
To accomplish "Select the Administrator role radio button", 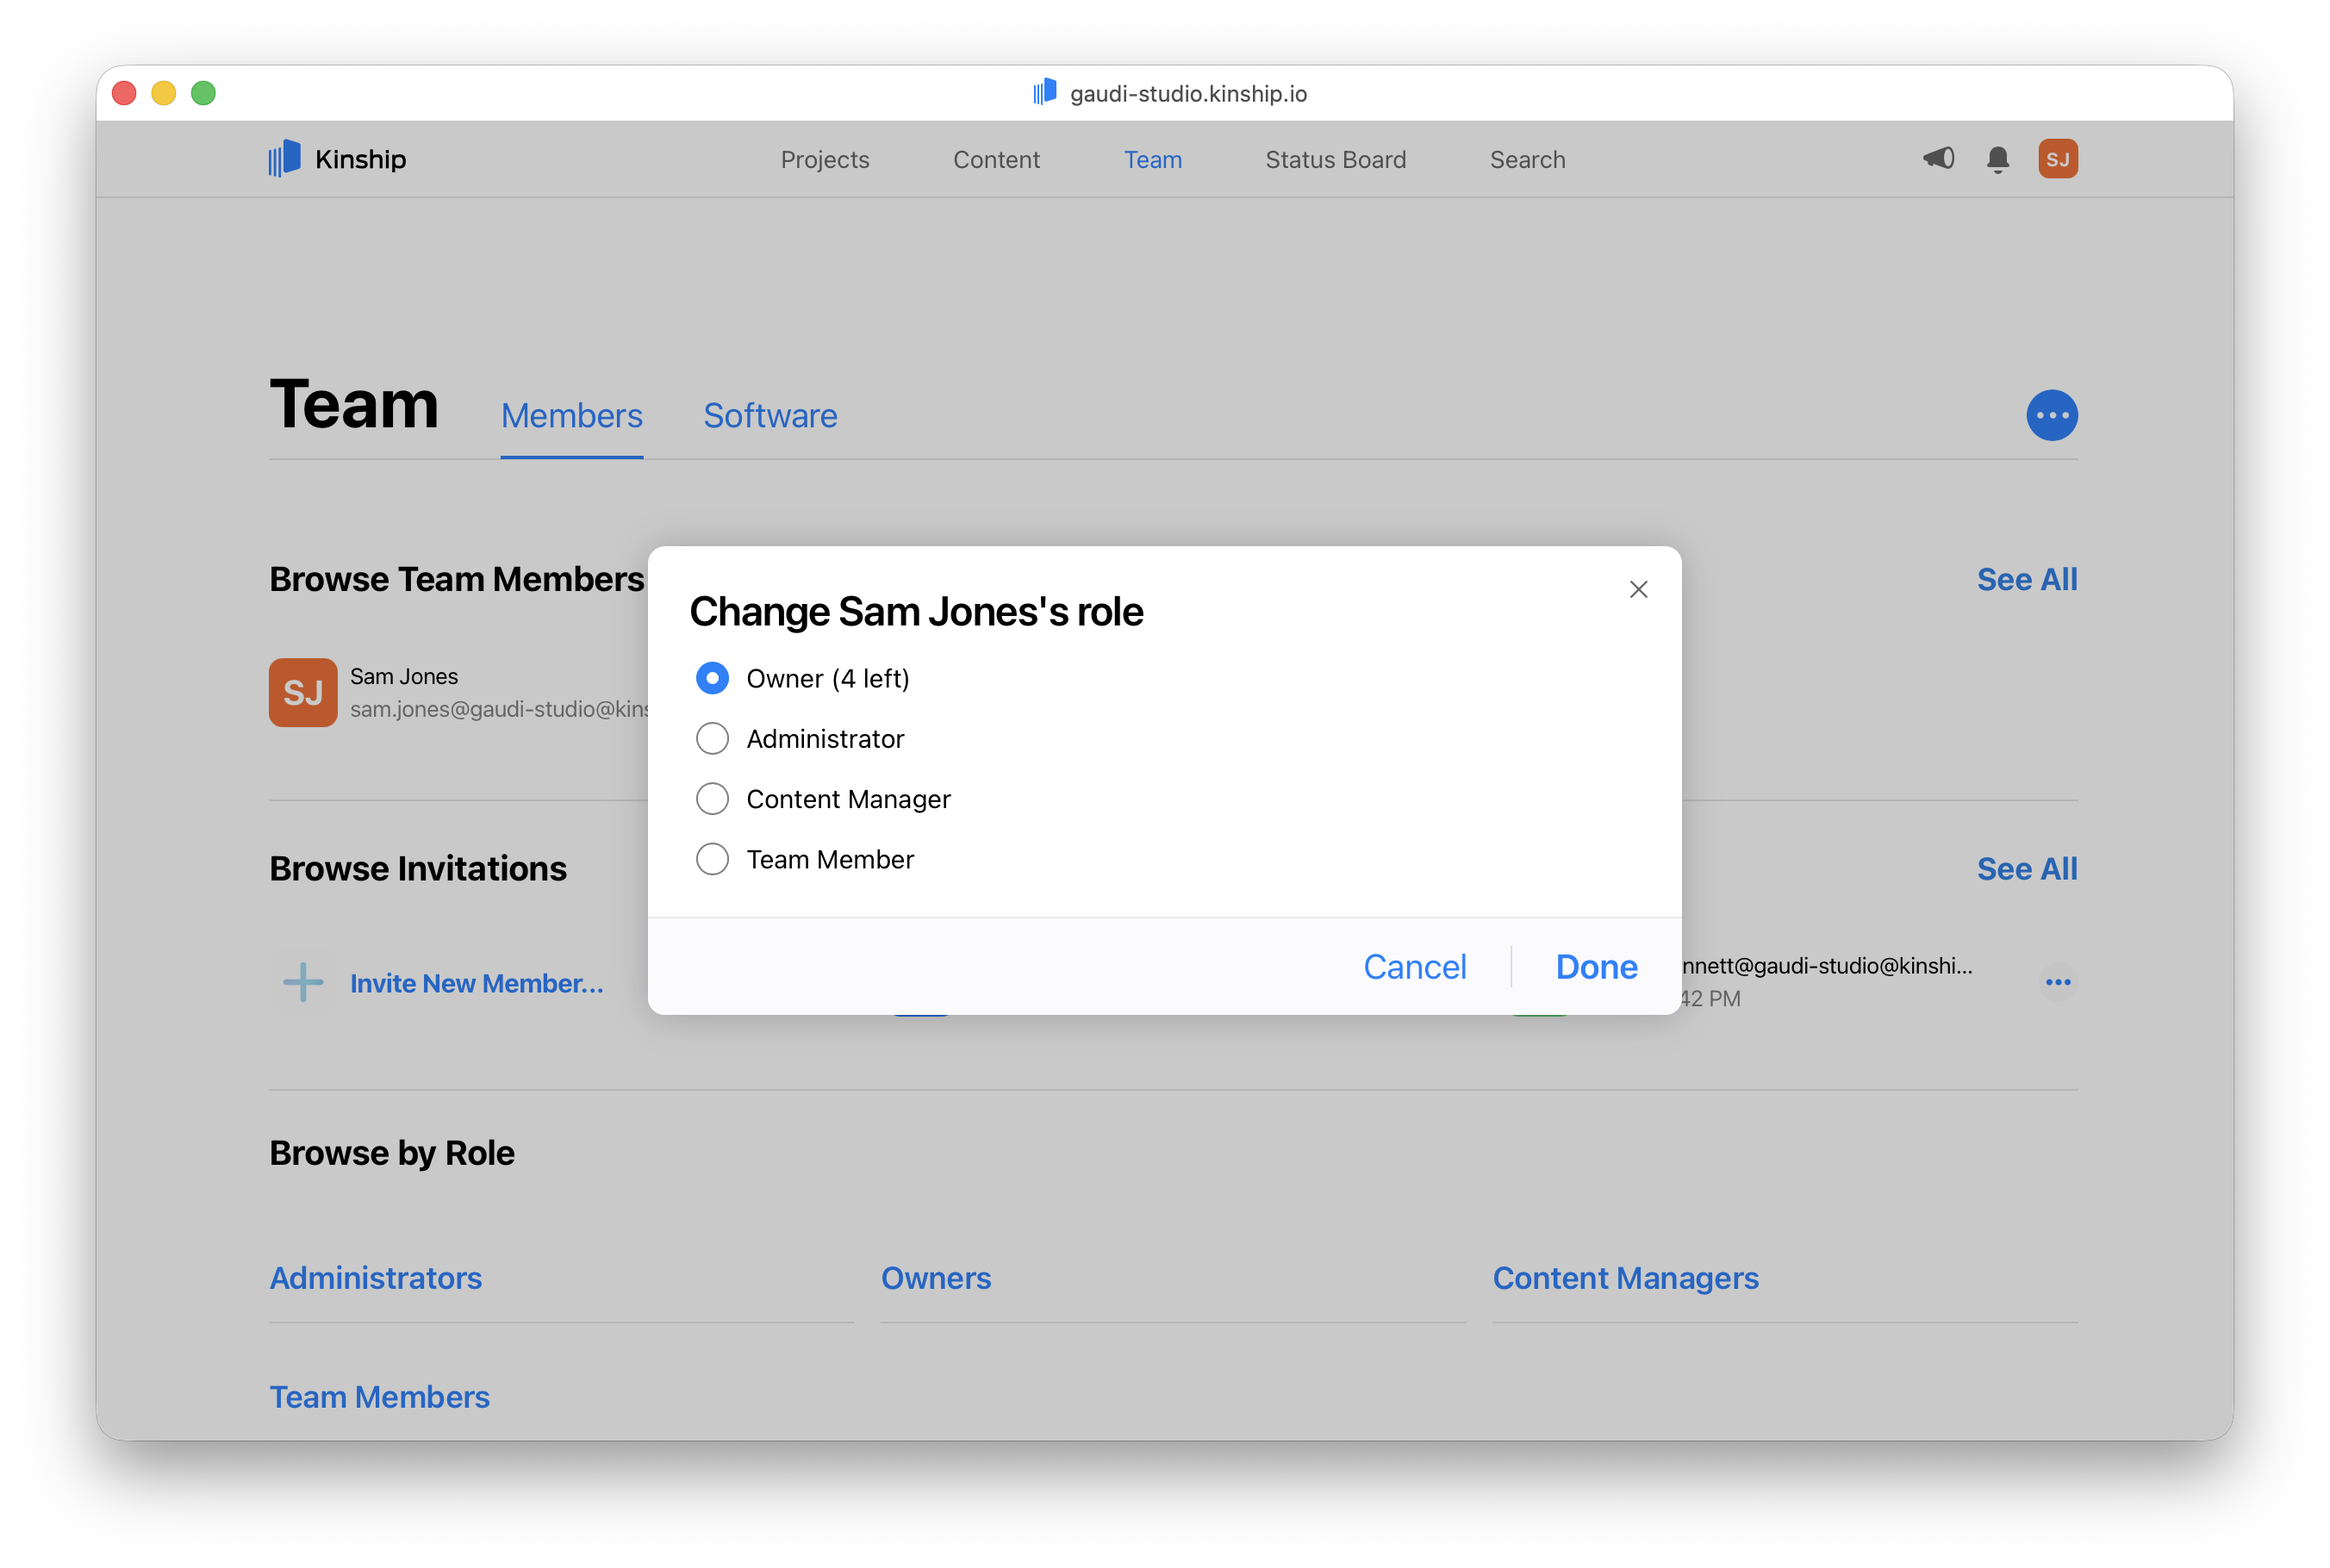I will tap(712, 738).
